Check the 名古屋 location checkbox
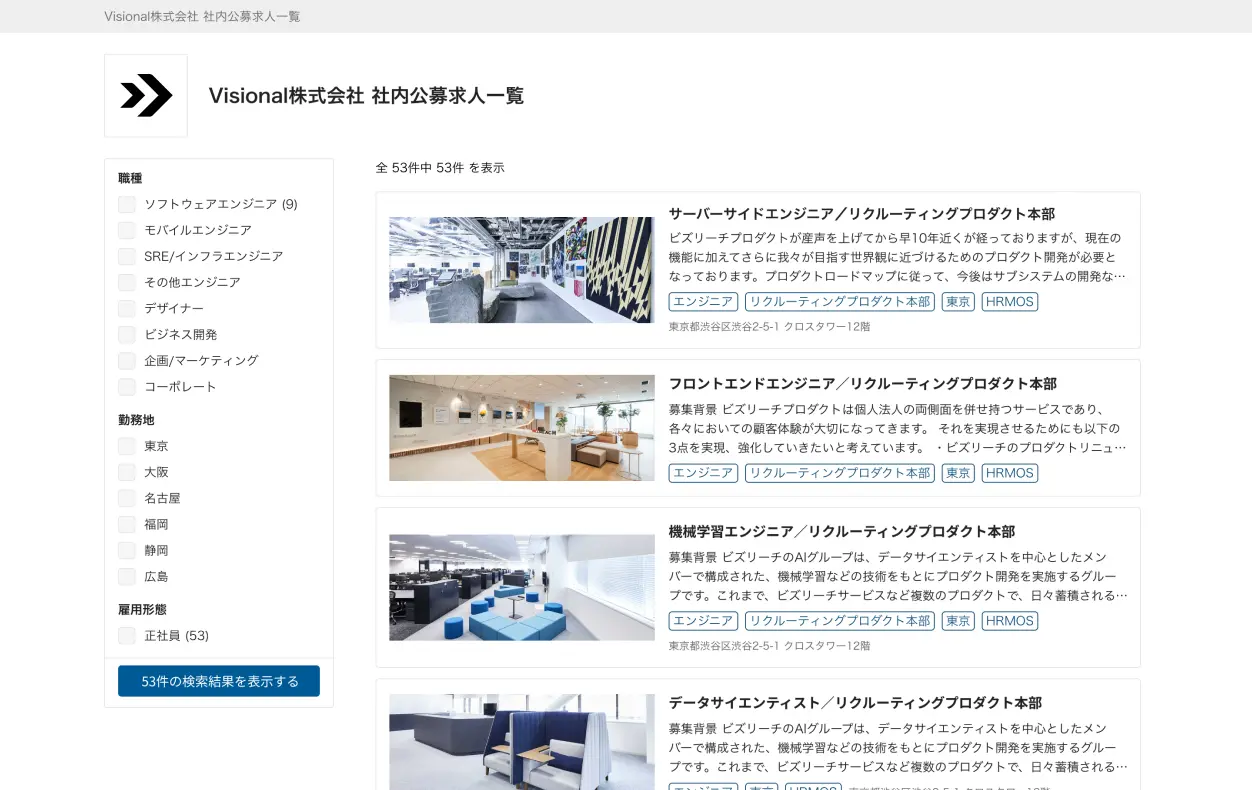The height and width of the screenshot is (790, 1252). coord(127,498)
